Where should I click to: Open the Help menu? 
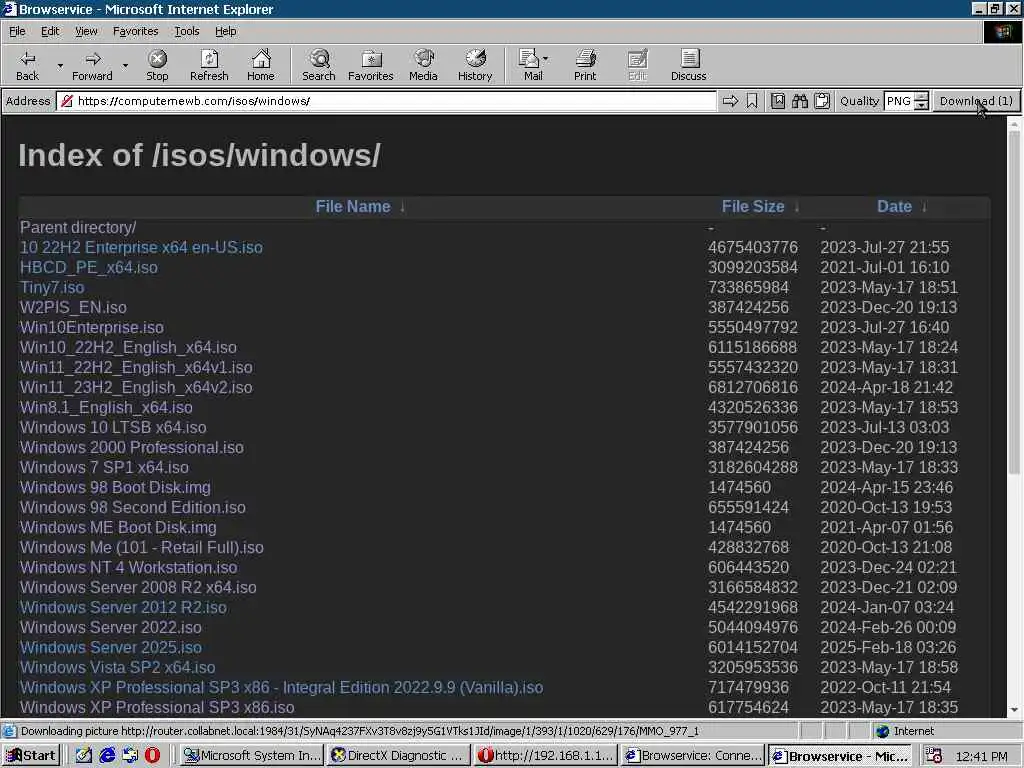(225, 31)
